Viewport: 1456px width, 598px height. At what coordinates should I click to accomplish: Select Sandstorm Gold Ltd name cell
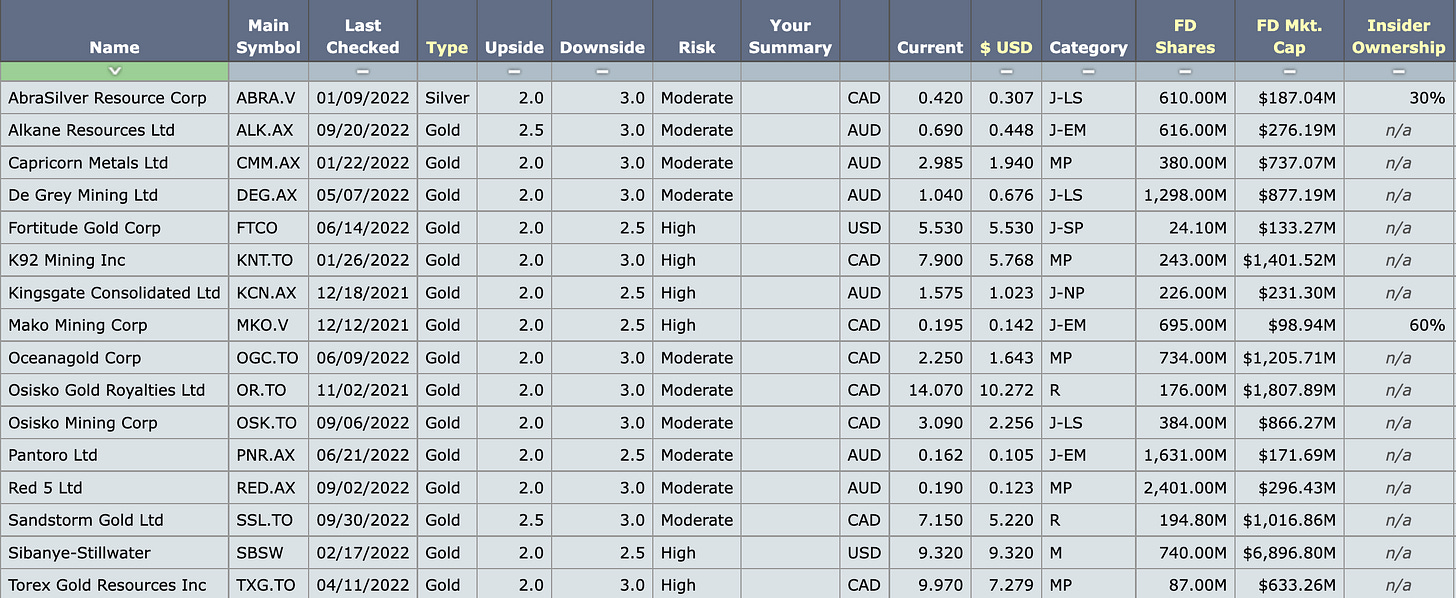[85, 520]
